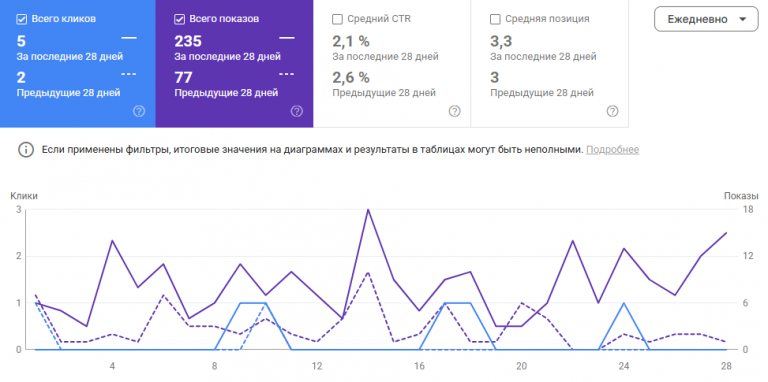The width and height of the screenshot is (768, 382).
Task: Click x-axis label 24
Action: (x=624, y=366)
